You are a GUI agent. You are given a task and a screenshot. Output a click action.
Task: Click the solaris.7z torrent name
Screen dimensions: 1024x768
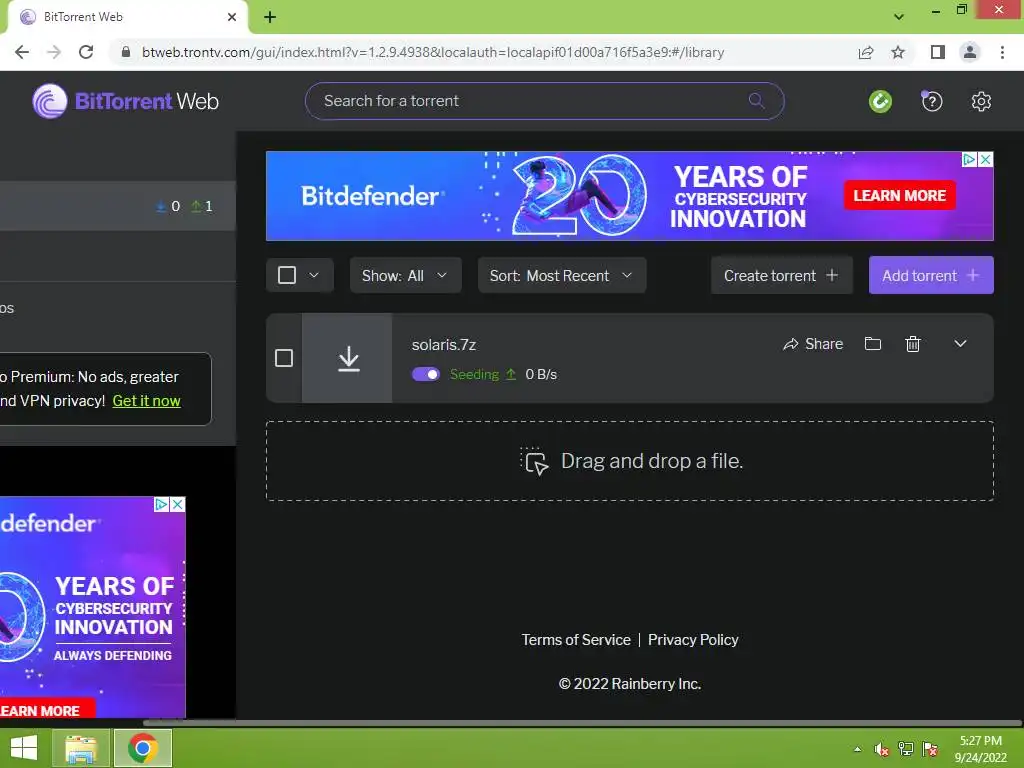point(443,345)
